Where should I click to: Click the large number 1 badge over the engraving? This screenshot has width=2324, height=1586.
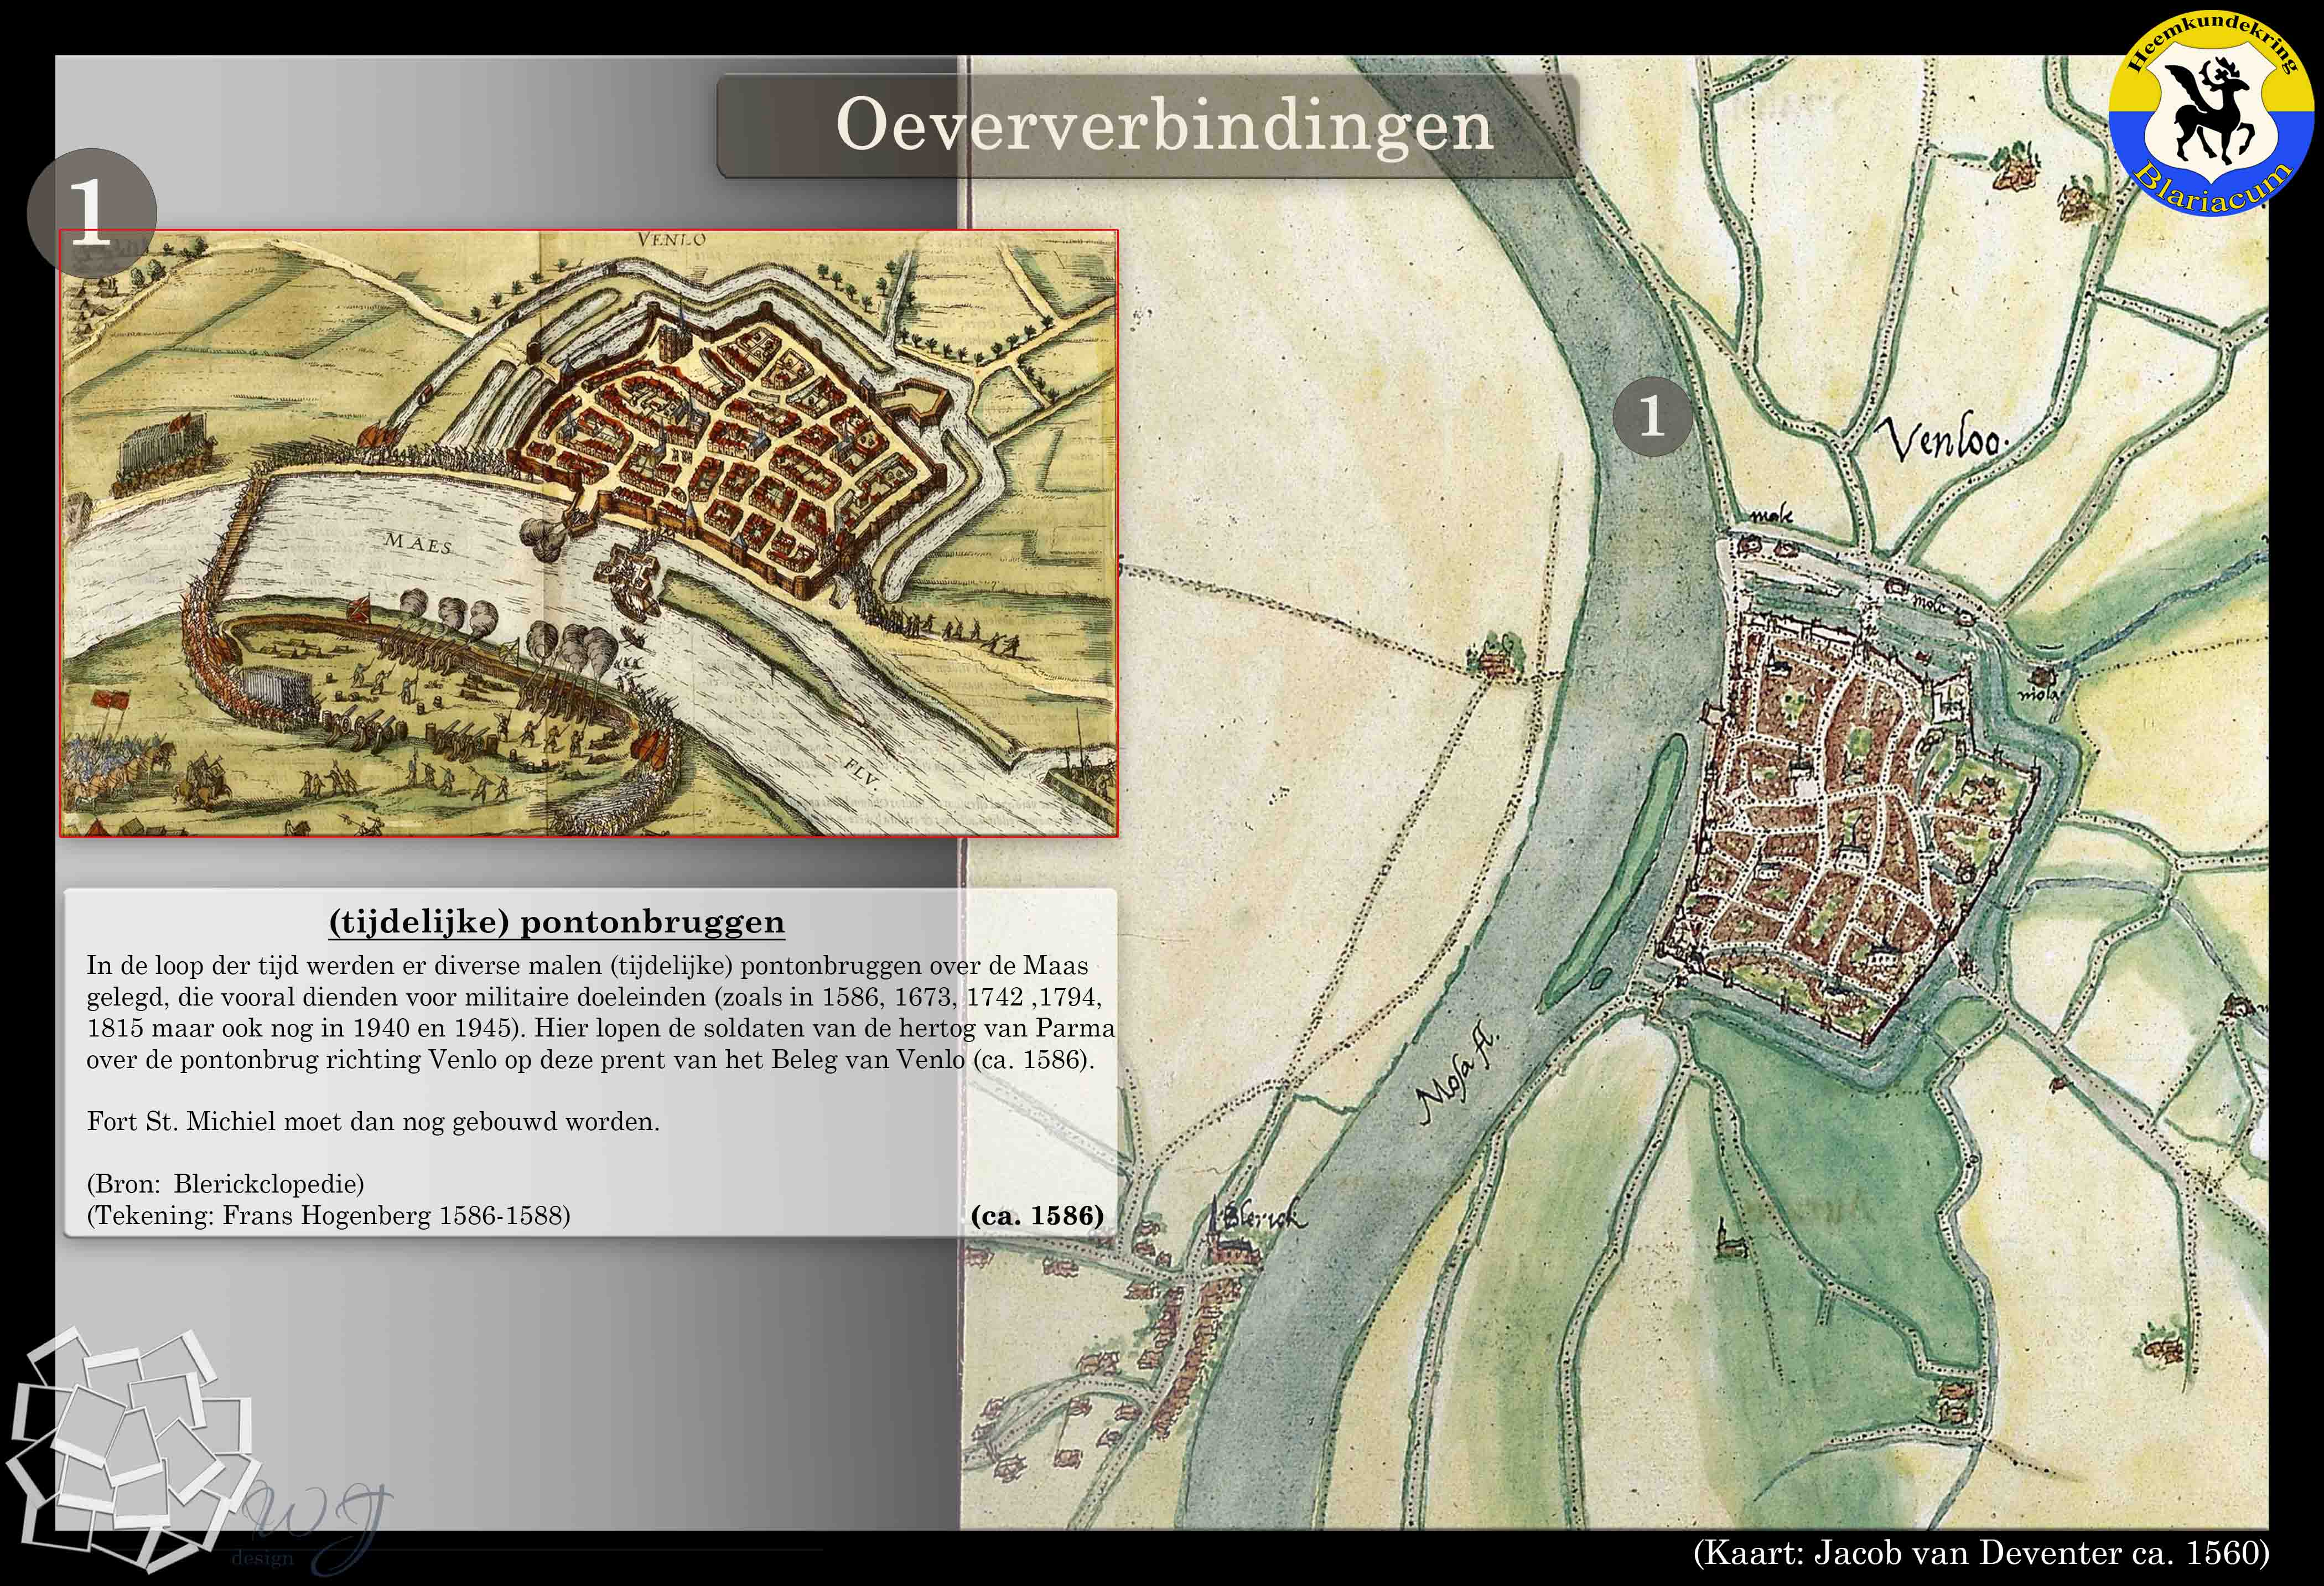(x=91, y=213)
